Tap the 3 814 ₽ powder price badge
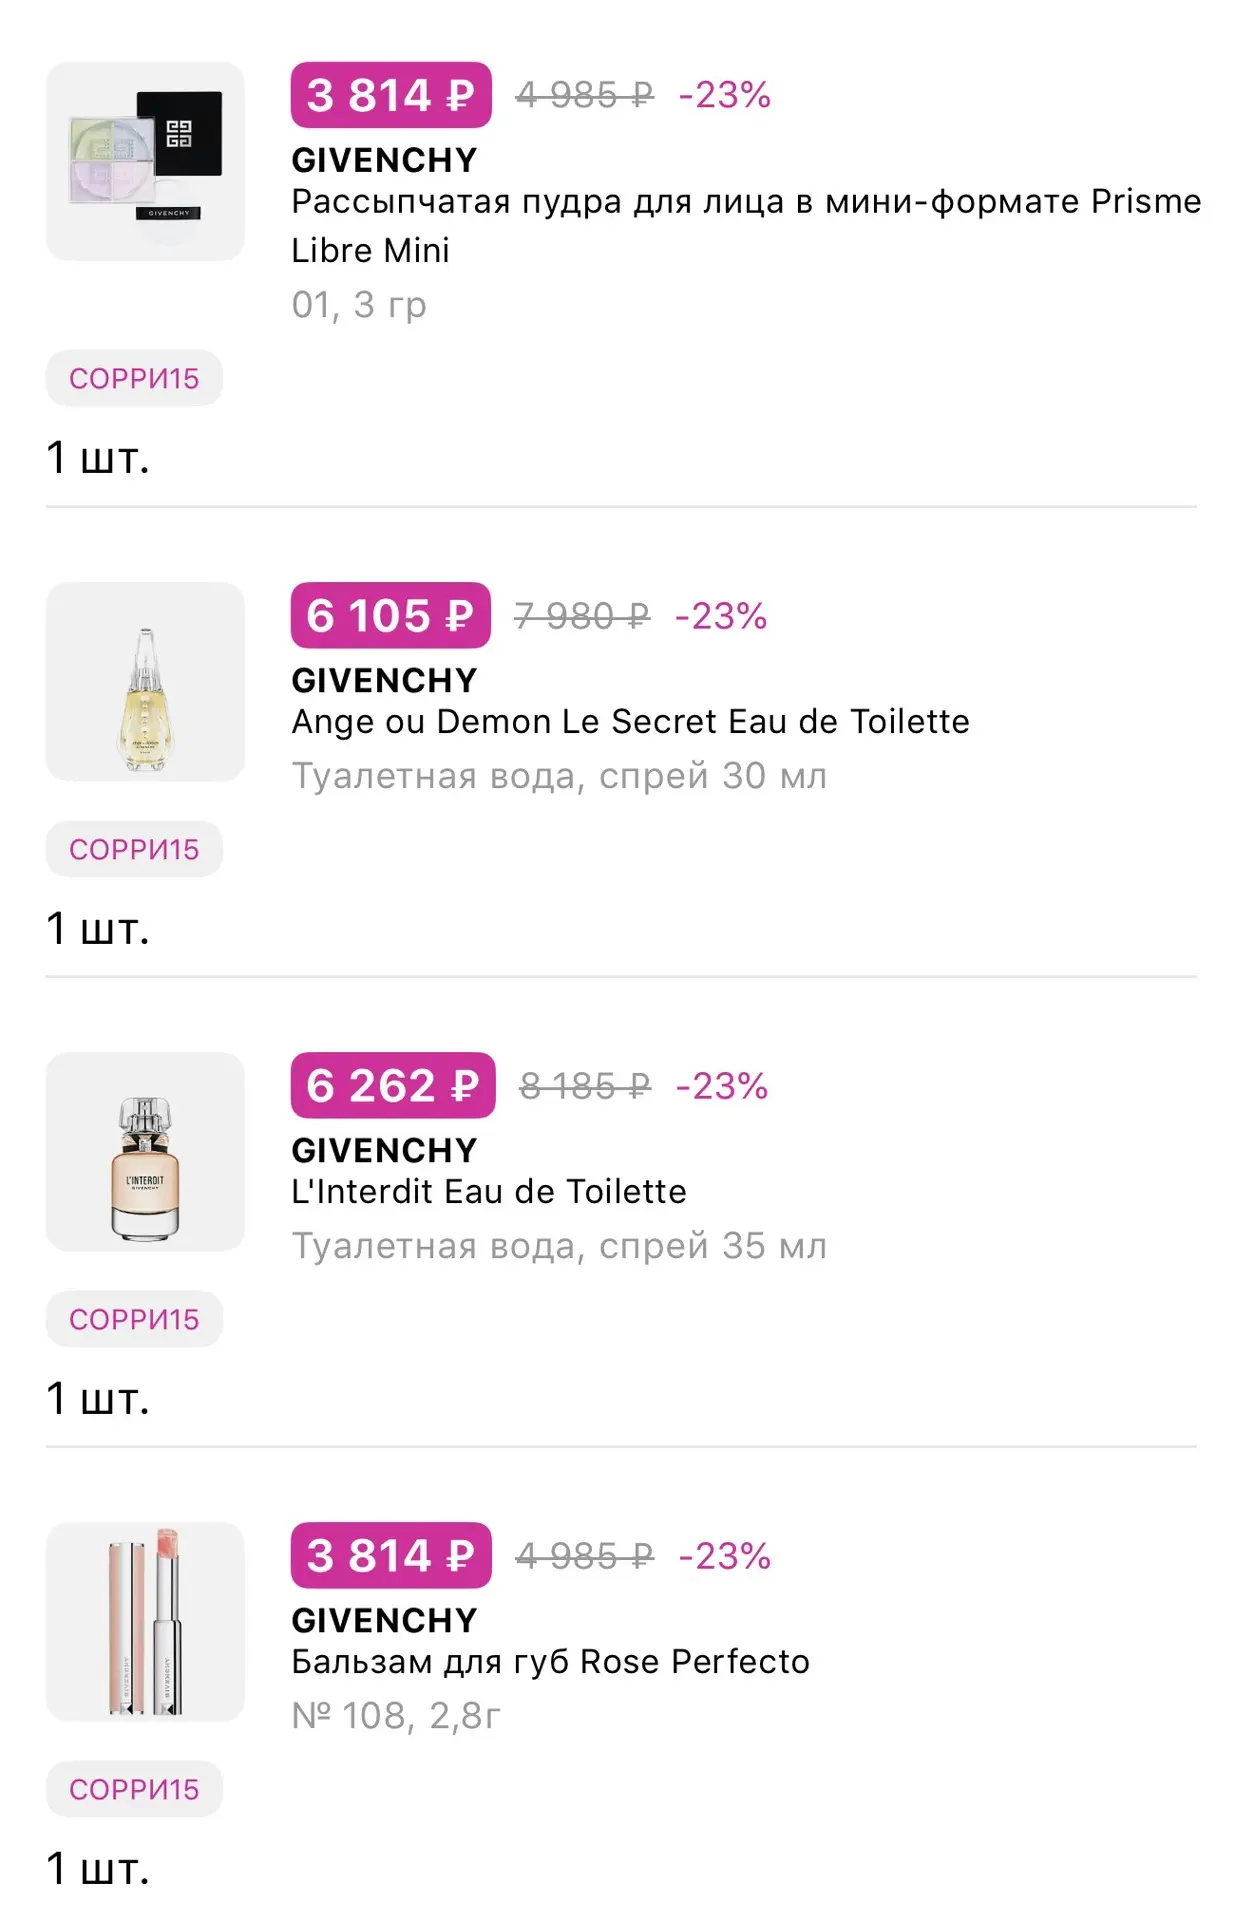The height and width of the screenshot is (1920, 1254). (391, 95)
